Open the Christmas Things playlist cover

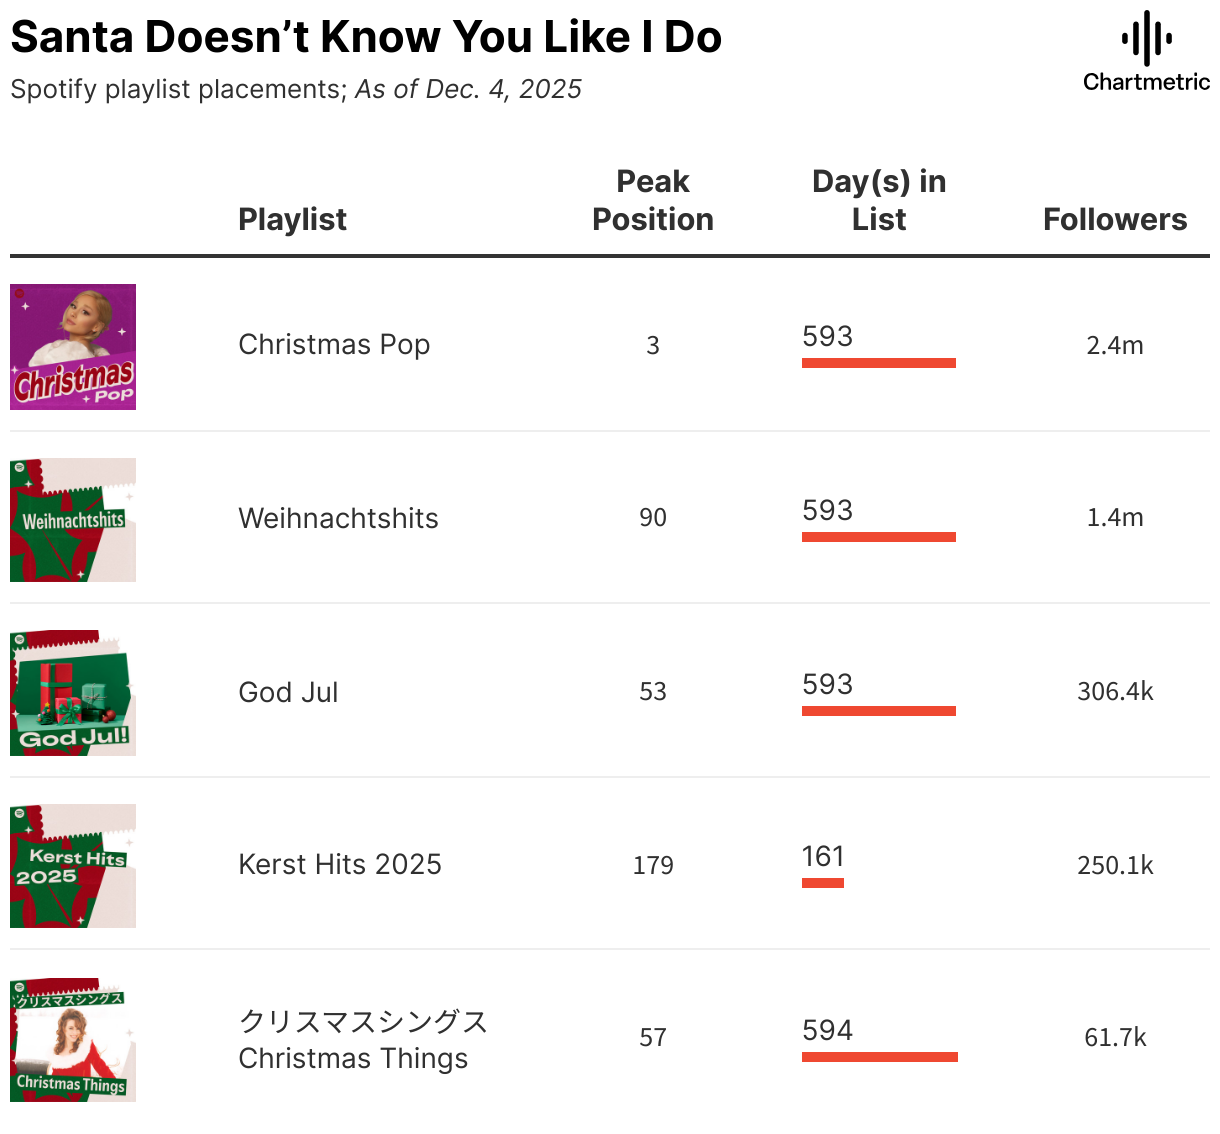tap(73, 1040)
